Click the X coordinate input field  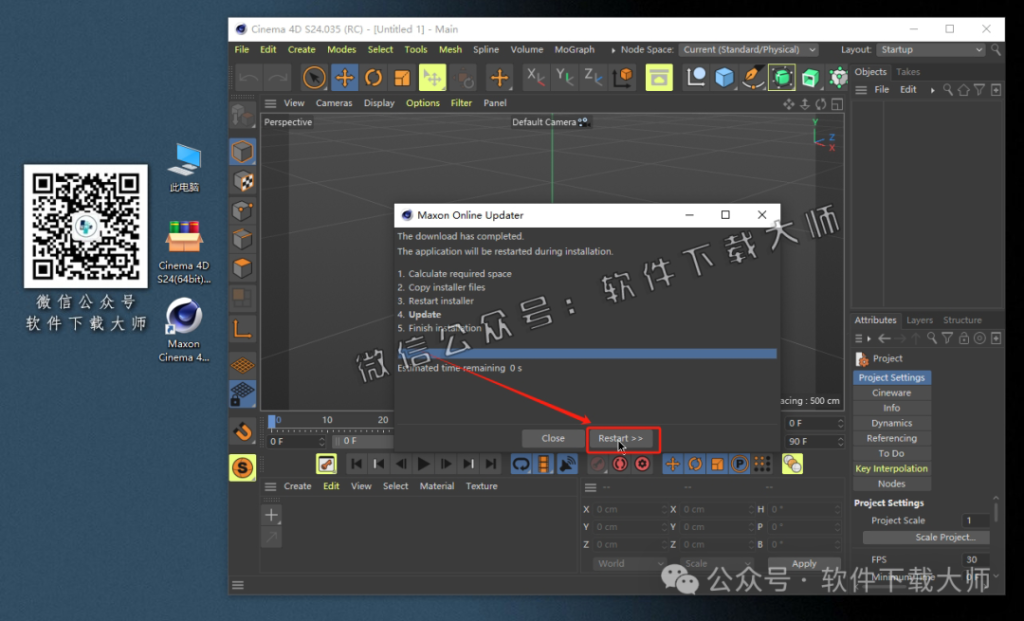click(630, 509)
